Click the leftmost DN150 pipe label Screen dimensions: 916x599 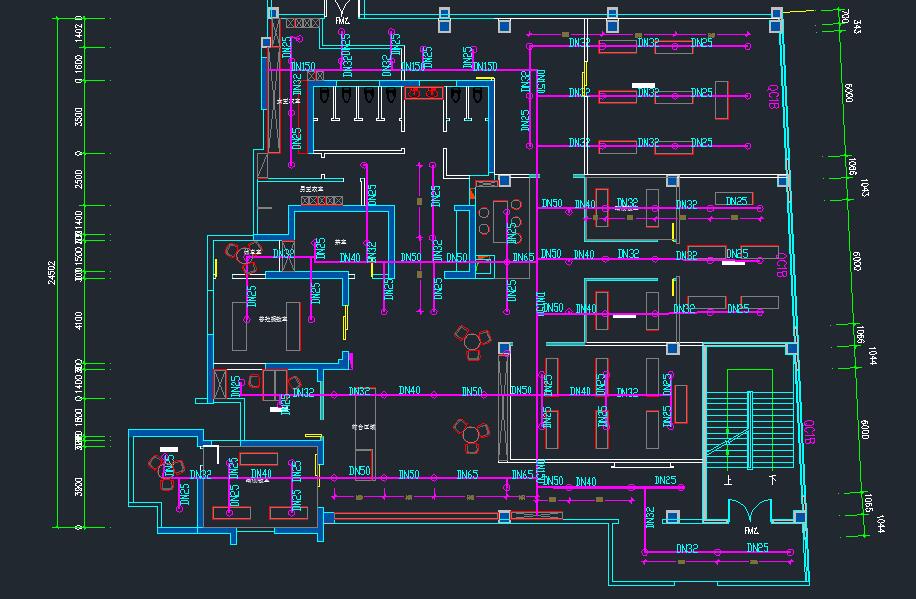(x=302, y=67)
